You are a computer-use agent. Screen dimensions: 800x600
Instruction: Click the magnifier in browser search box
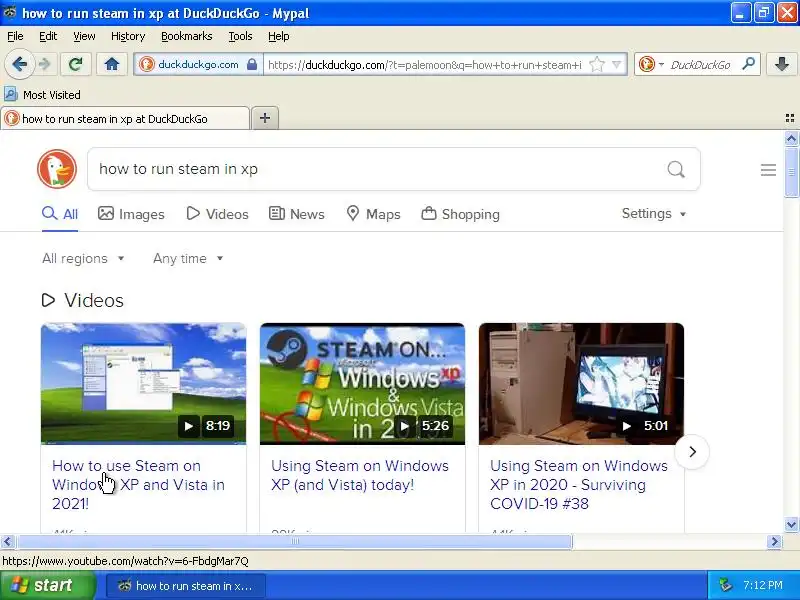(748, 64)
